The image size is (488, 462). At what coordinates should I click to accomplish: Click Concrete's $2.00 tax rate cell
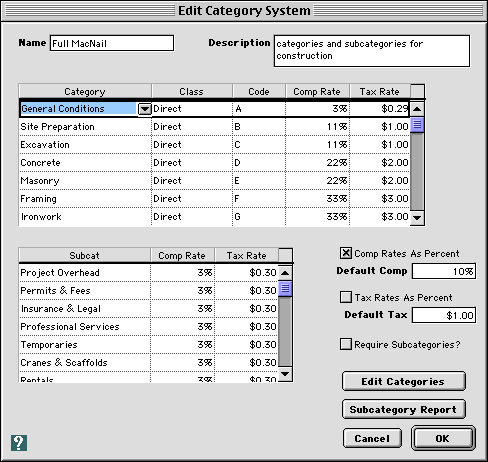click(380, 163)
